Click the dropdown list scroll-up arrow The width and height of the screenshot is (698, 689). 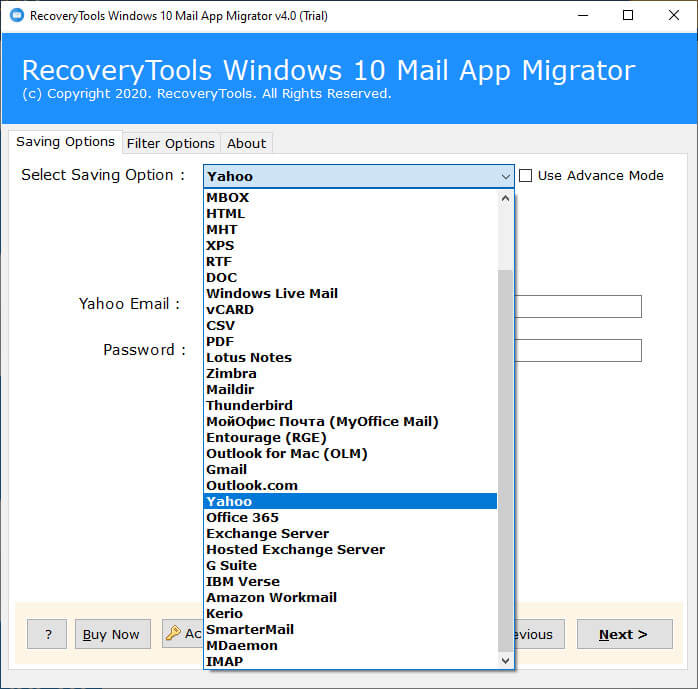click(505, 199)
